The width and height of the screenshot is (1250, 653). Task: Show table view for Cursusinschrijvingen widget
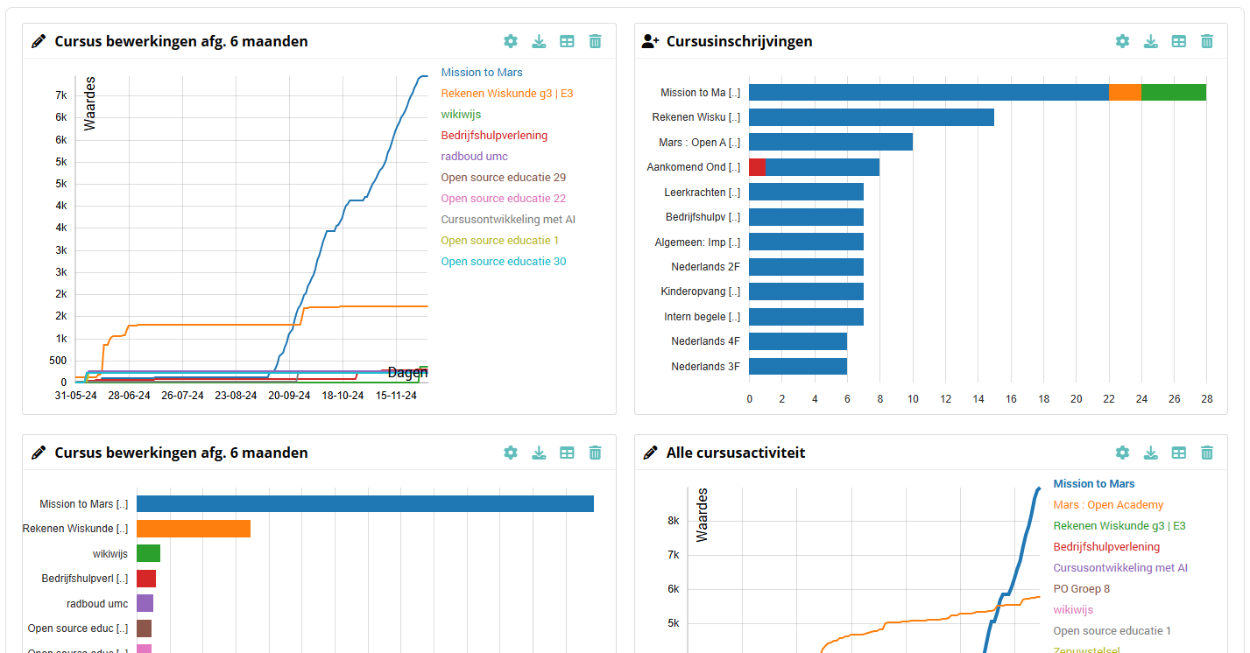click(1179, 41)
